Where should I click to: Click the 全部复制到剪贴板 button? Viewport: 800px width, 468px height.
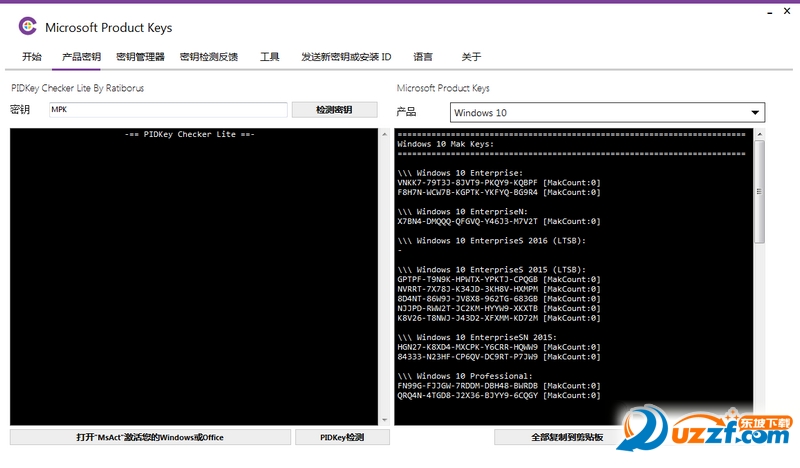(x=567, y=437)
